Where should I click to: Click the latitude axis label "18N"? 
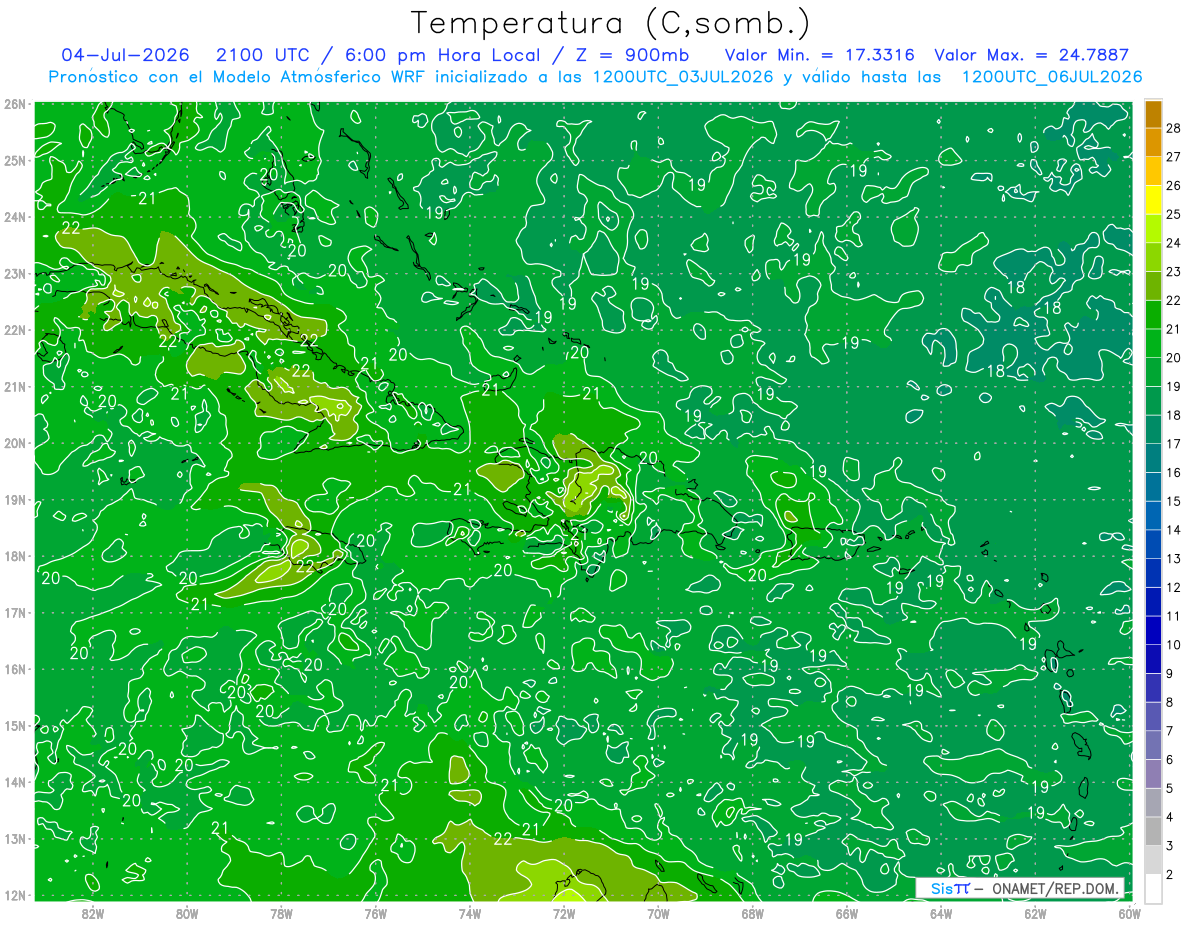click(15, 556)
